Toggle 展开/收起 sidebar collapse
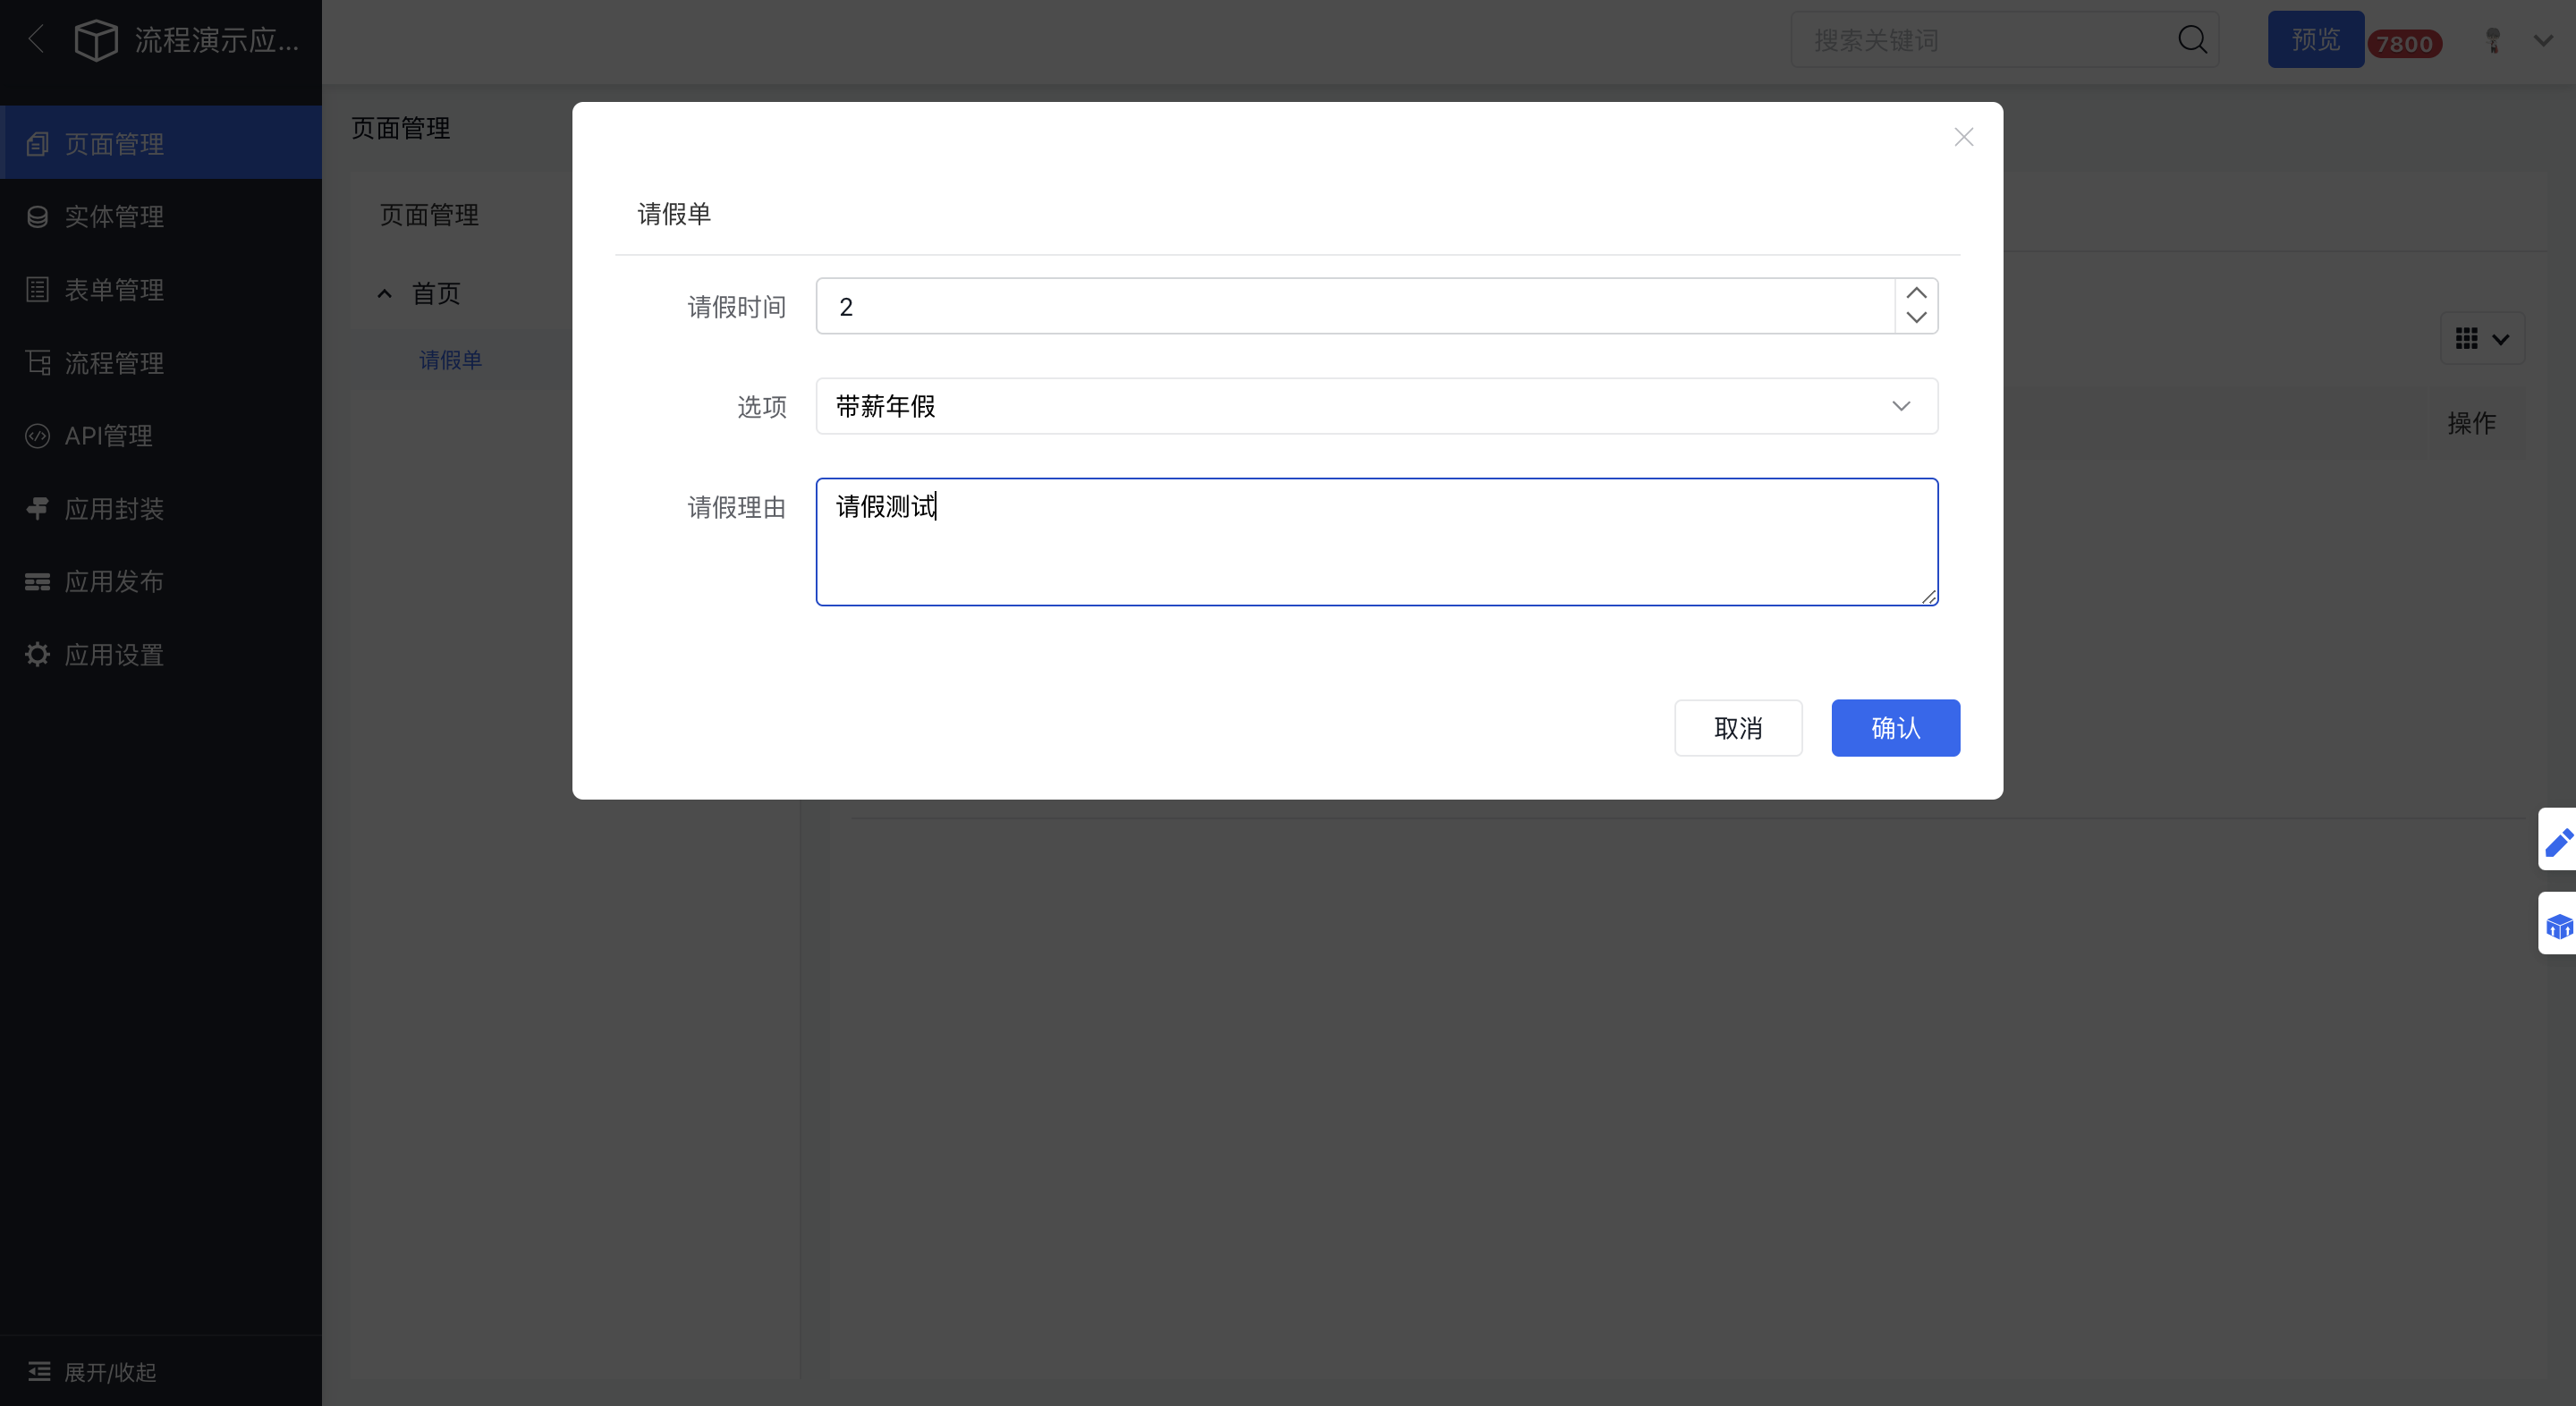 (x=161, y=1371)
